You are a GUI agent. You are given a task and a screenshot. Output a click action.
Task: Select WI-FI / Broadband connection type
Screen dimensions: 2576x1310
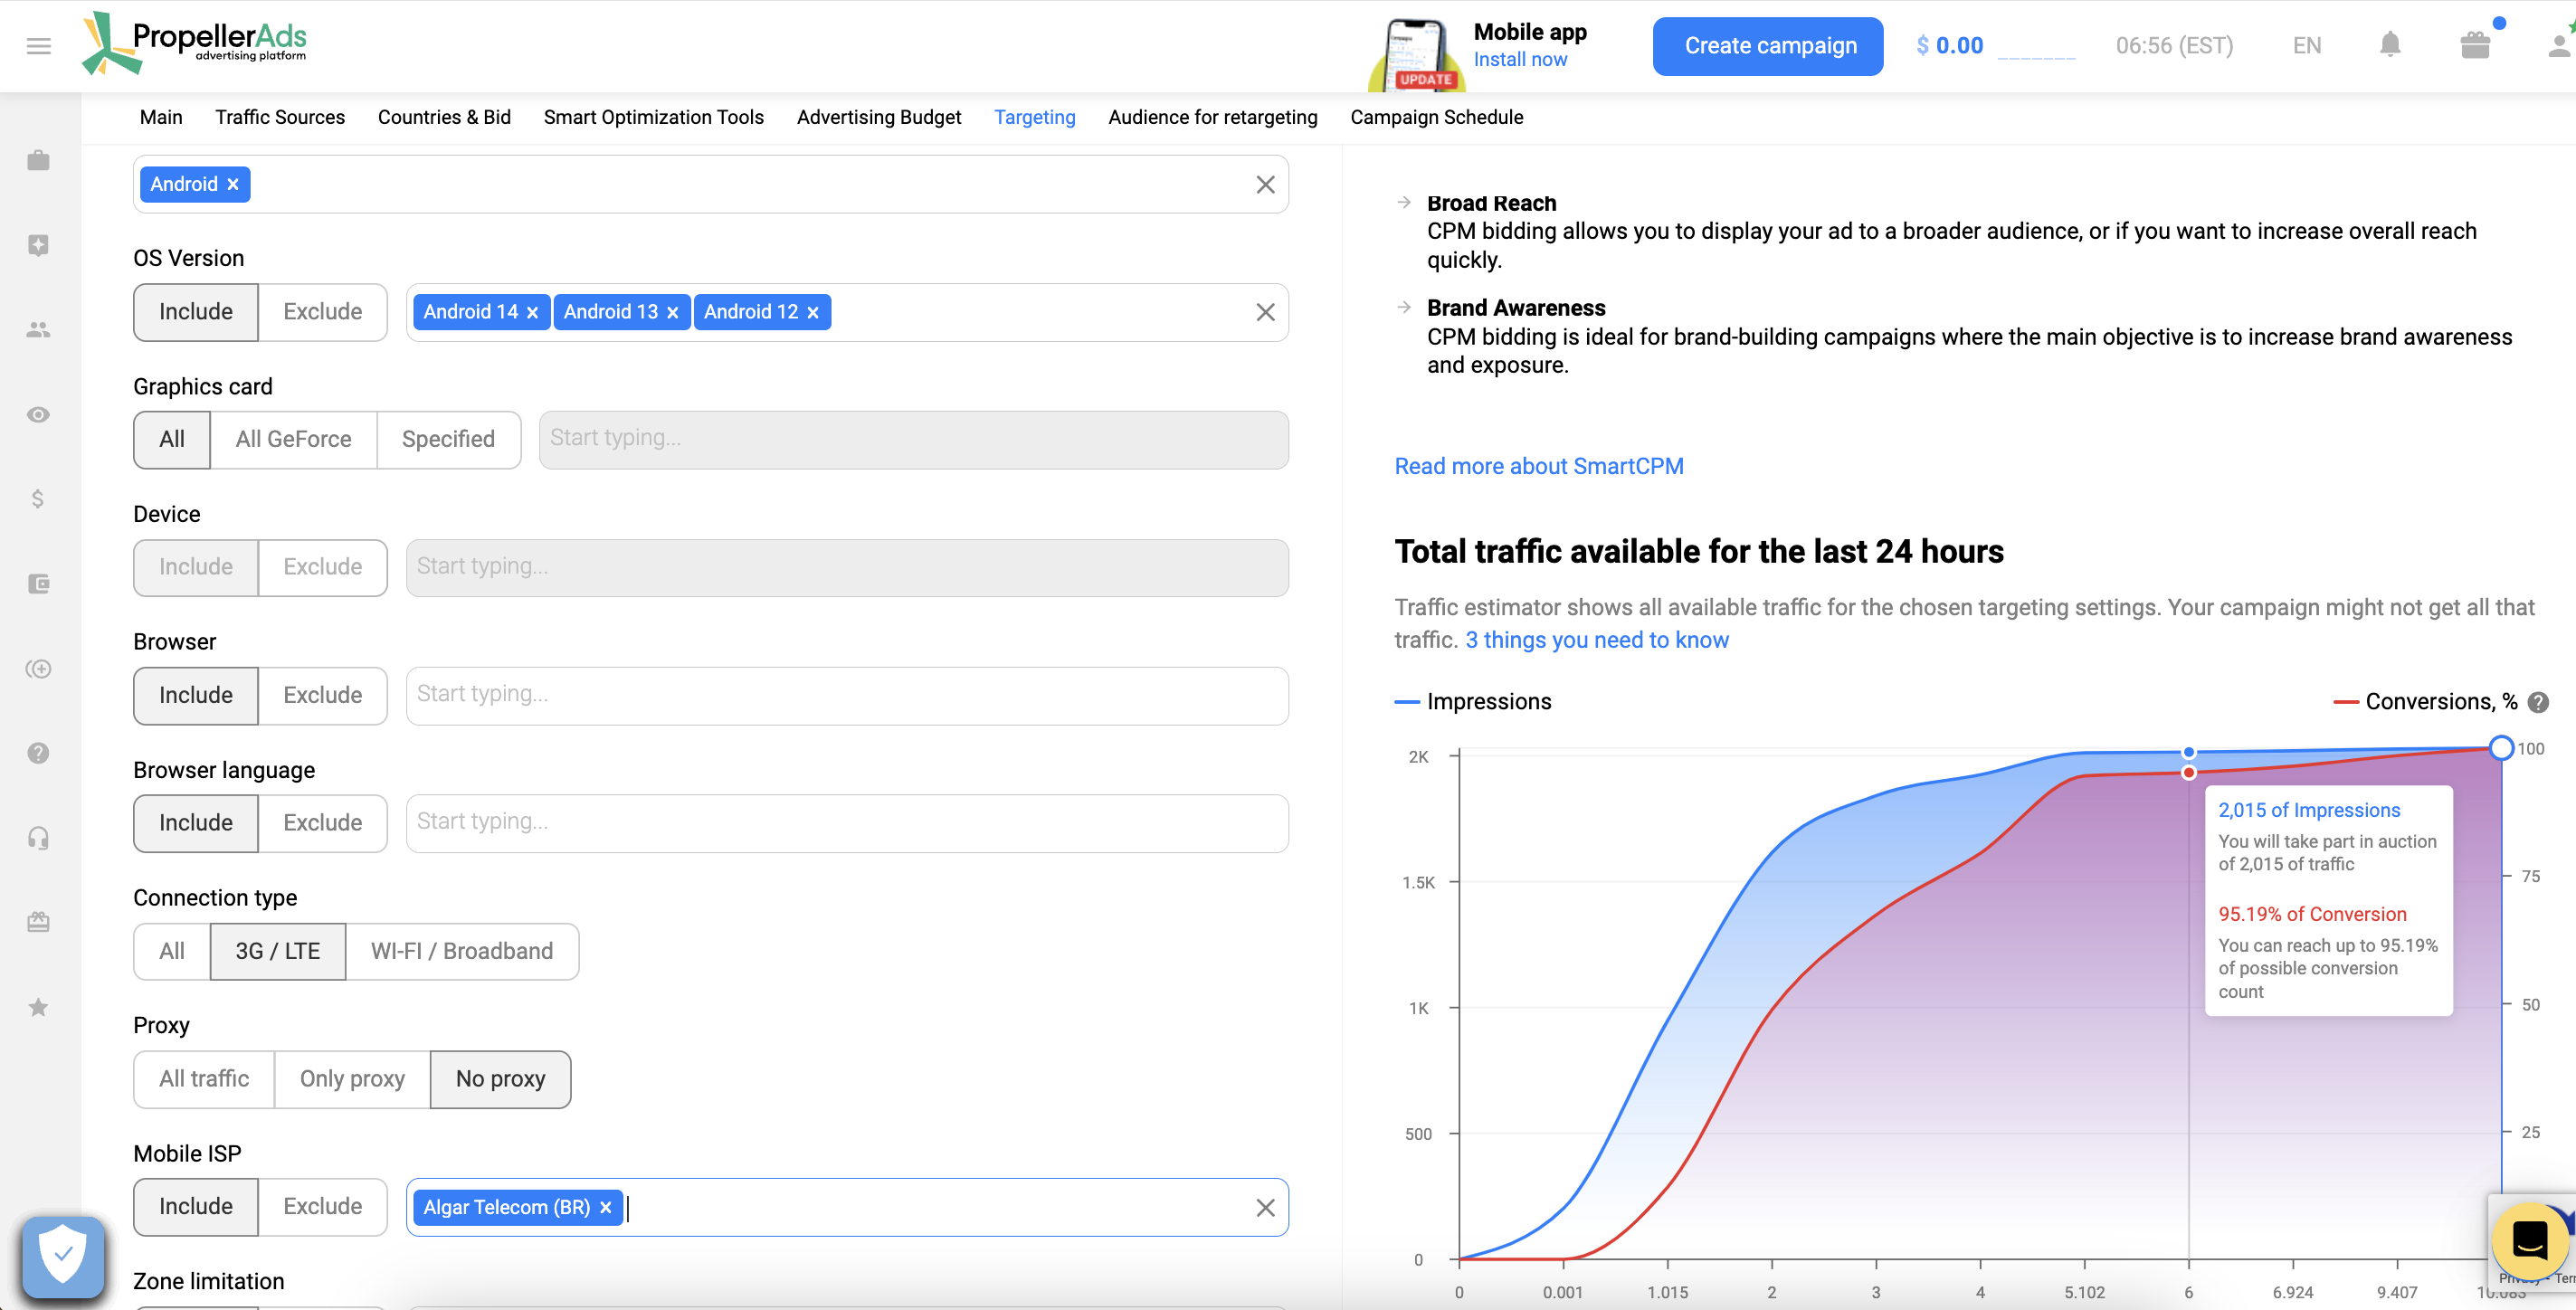[x=461, y=951]
